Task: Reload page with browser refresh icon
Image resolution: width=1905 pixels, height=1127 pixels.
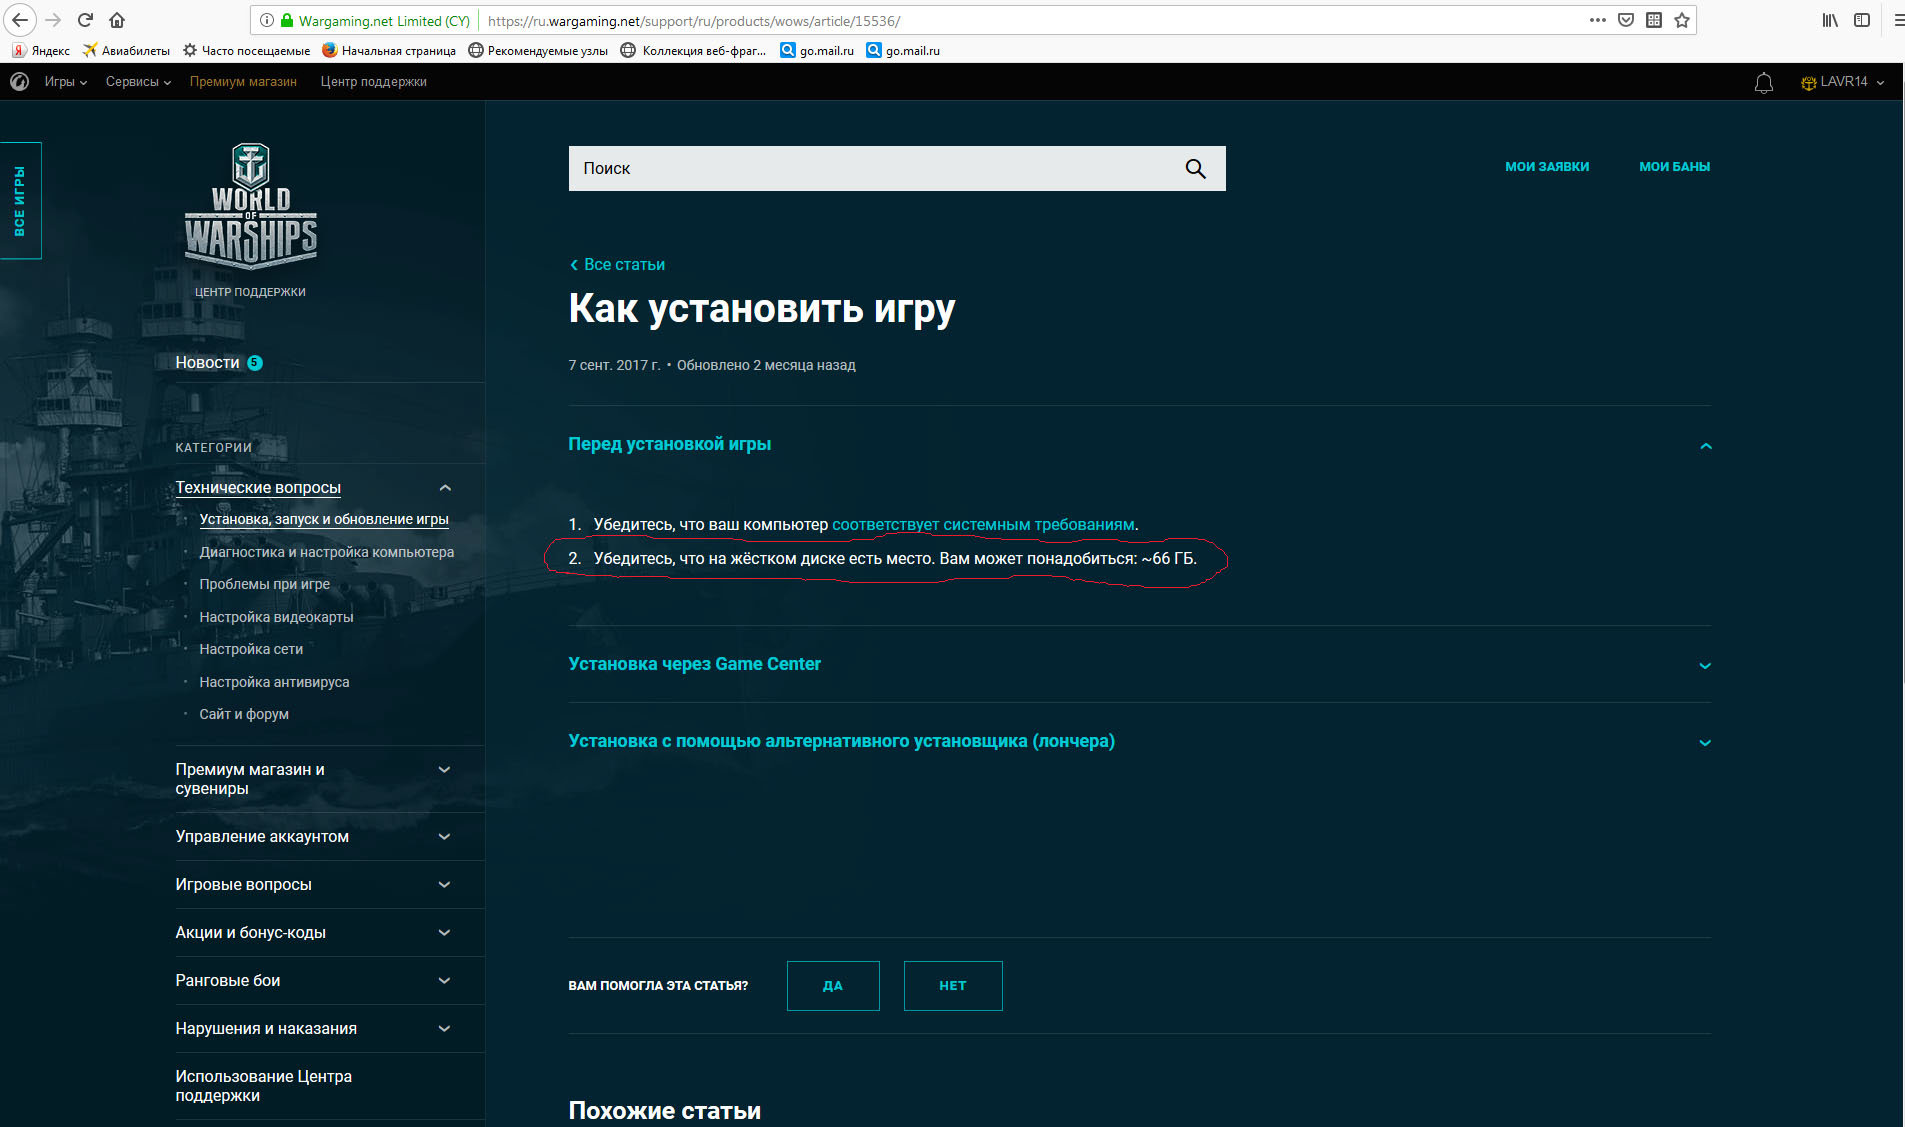Action: coord(86,20)
